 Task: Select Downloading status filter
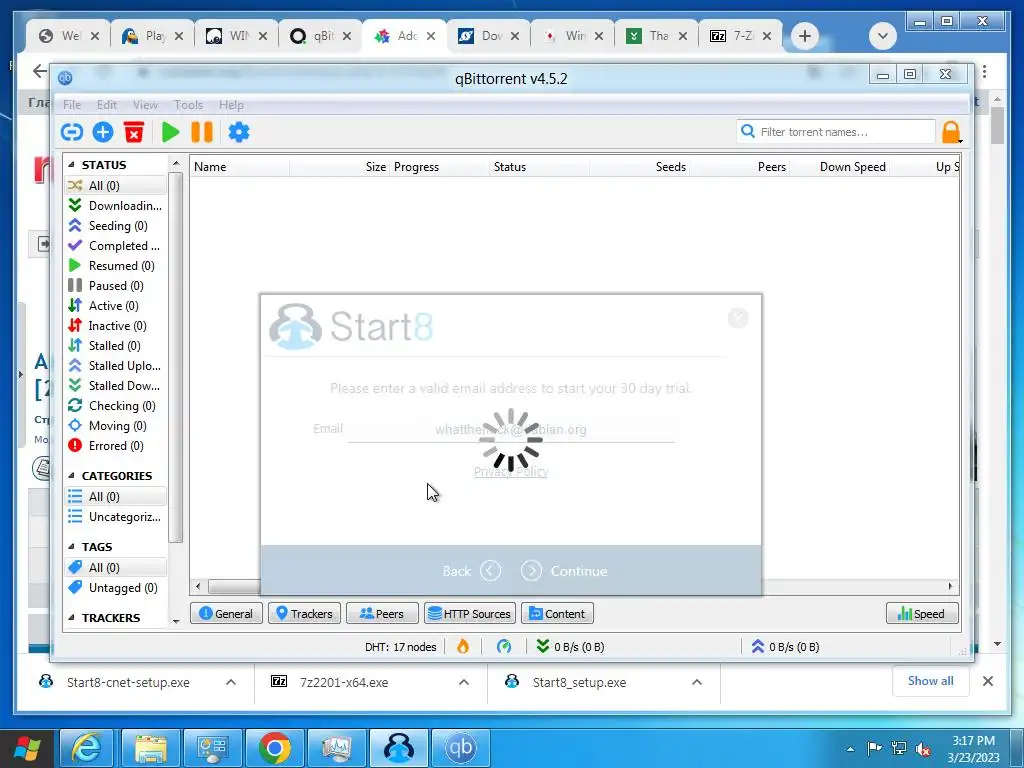click(116, 206)
